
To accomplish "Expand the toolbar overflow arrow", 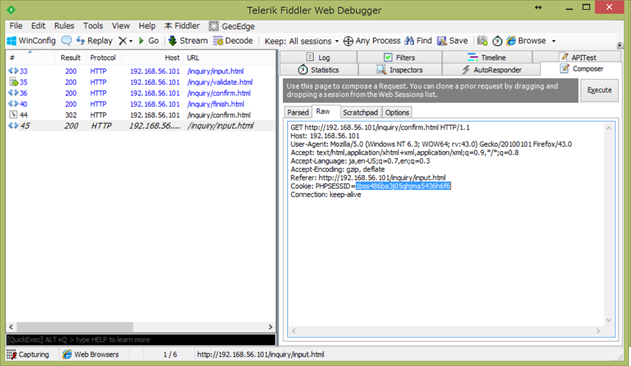I will 619,45.
